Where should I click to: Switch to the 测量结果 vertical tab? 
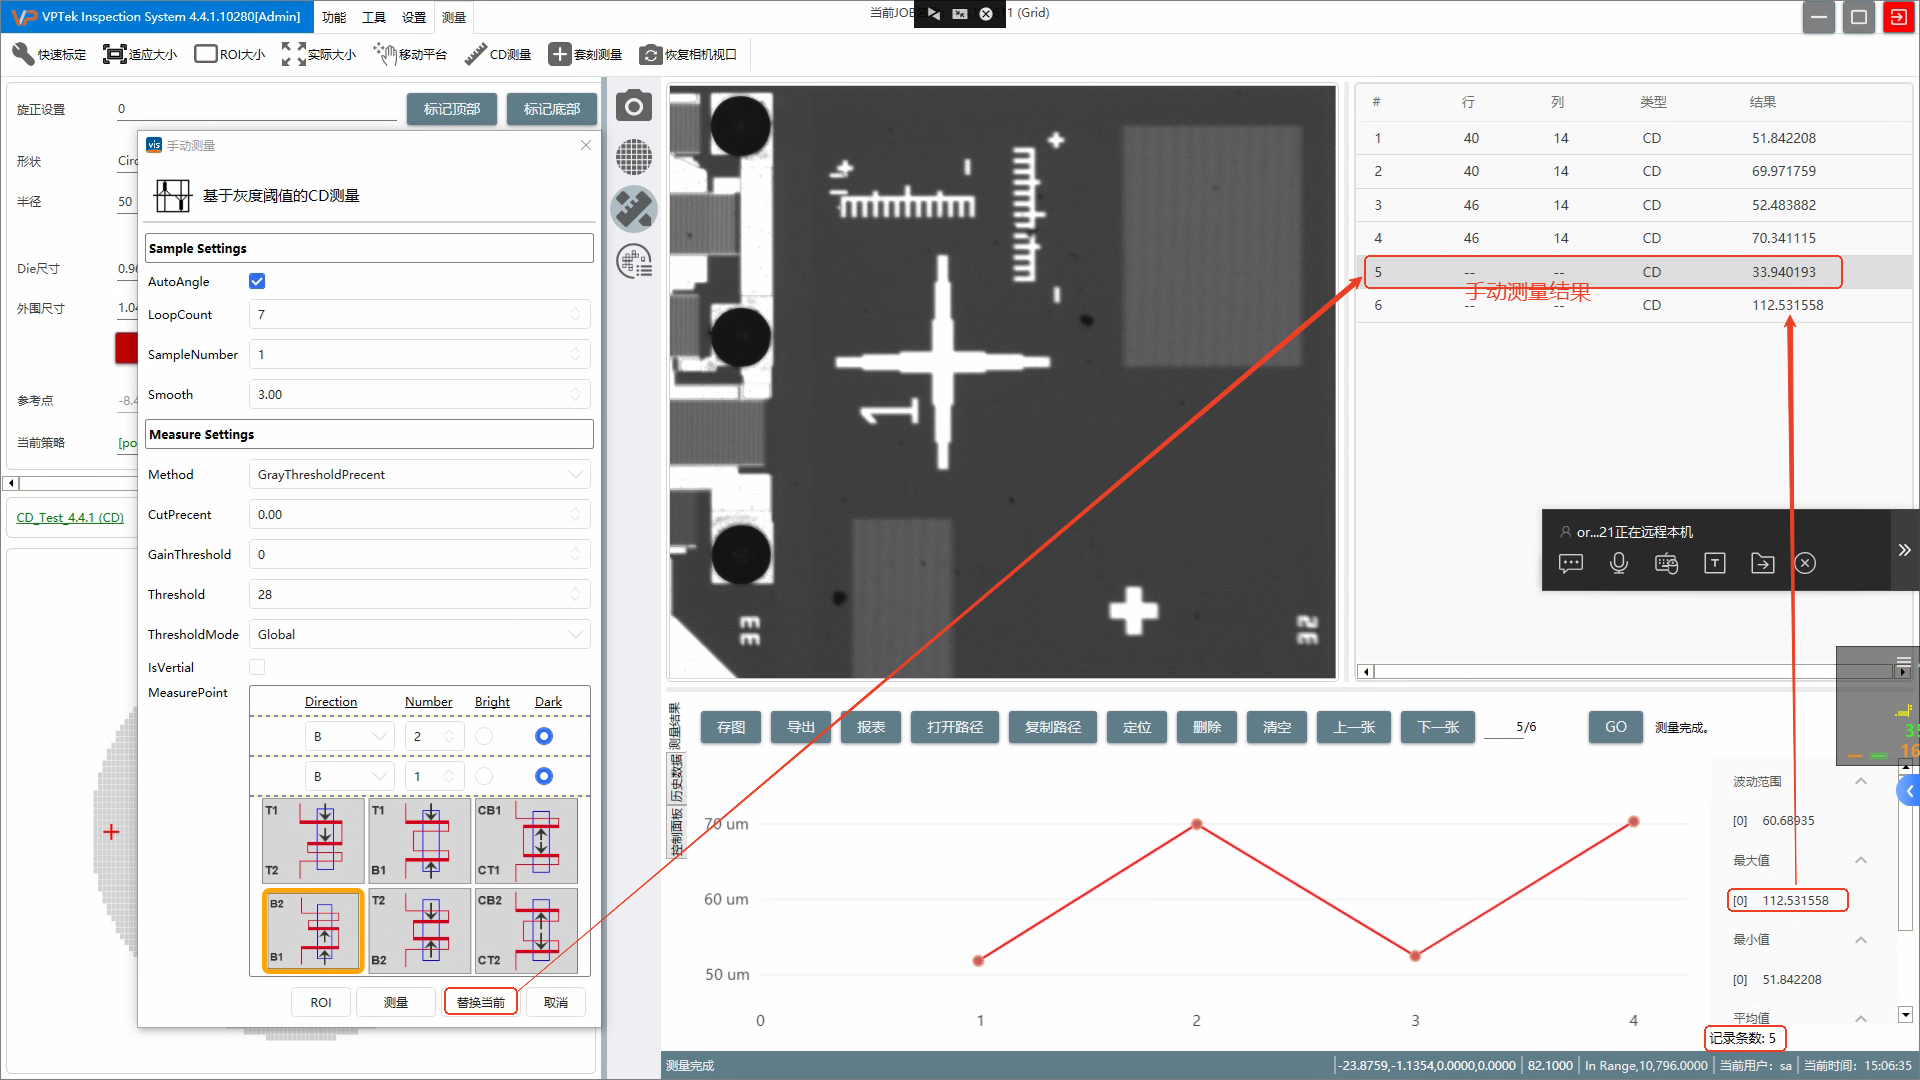675,726
